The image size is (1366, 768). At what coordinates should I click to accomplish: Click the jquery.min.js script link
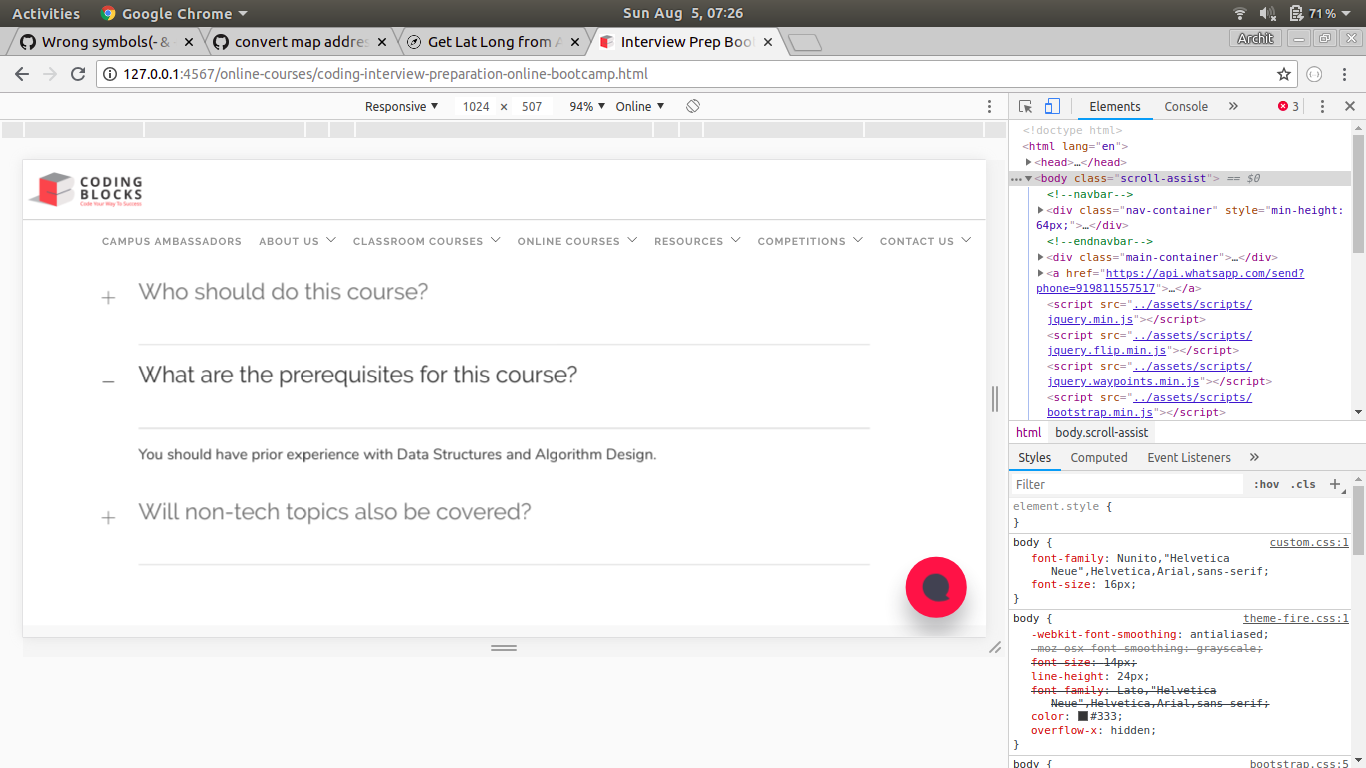1090,319
